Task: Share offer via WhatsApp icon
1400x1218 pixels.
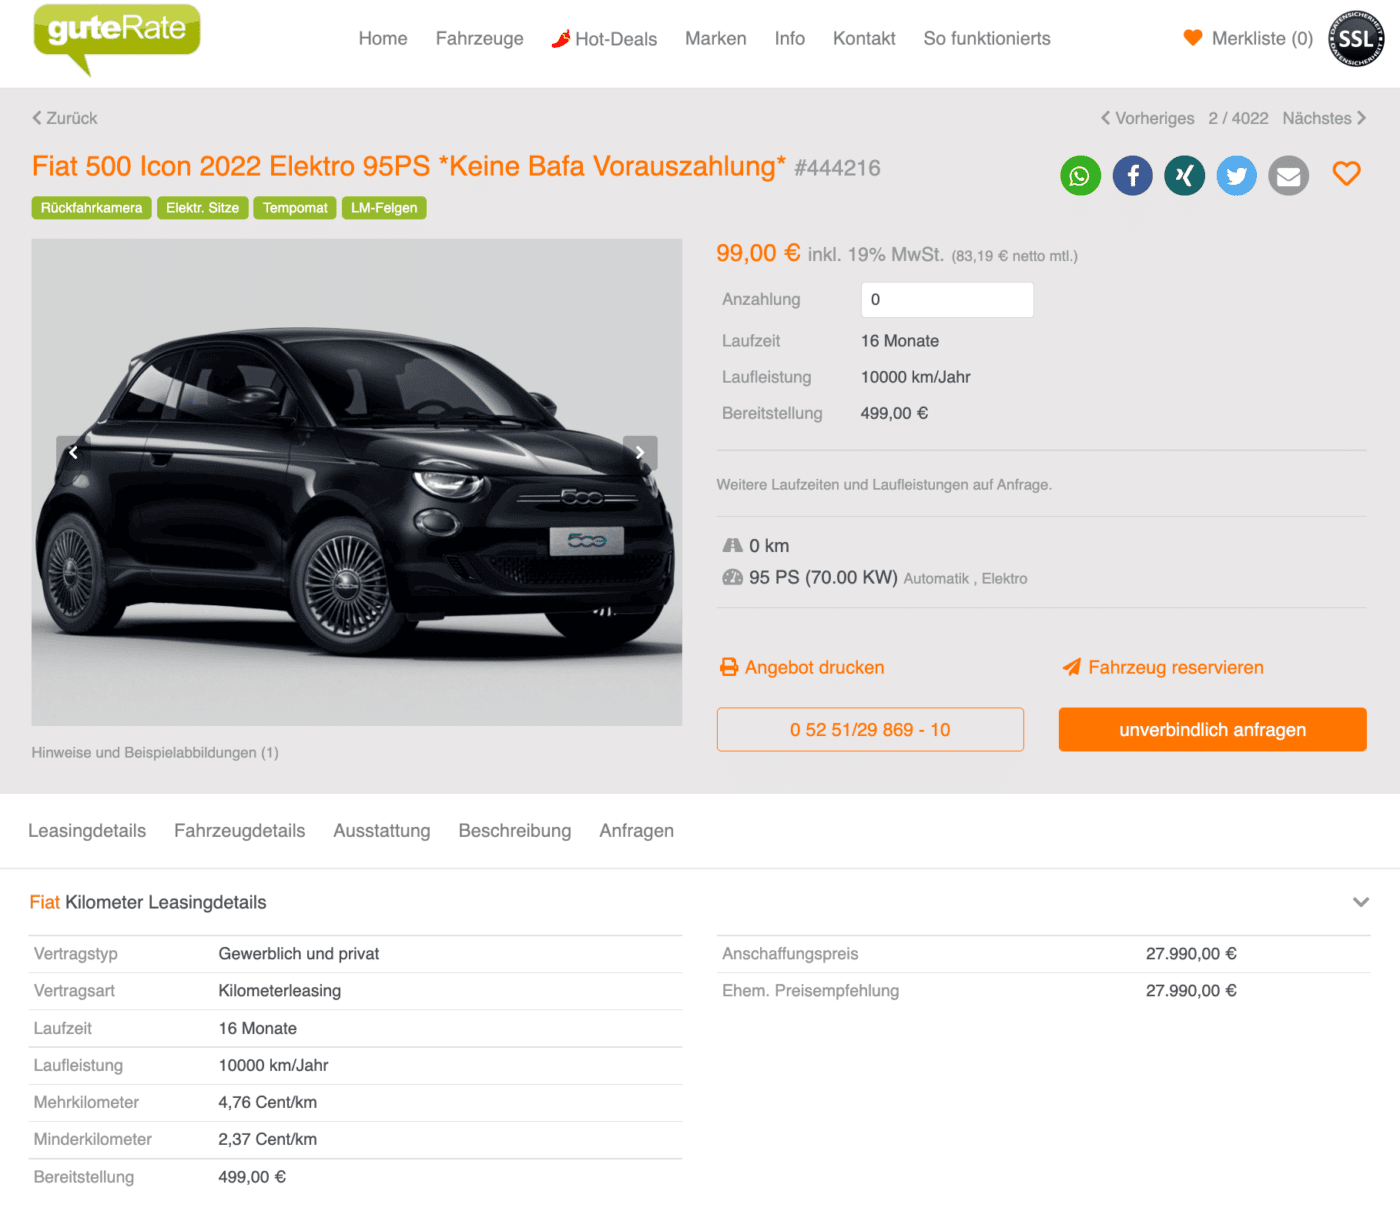Action: coord(1080,176)
